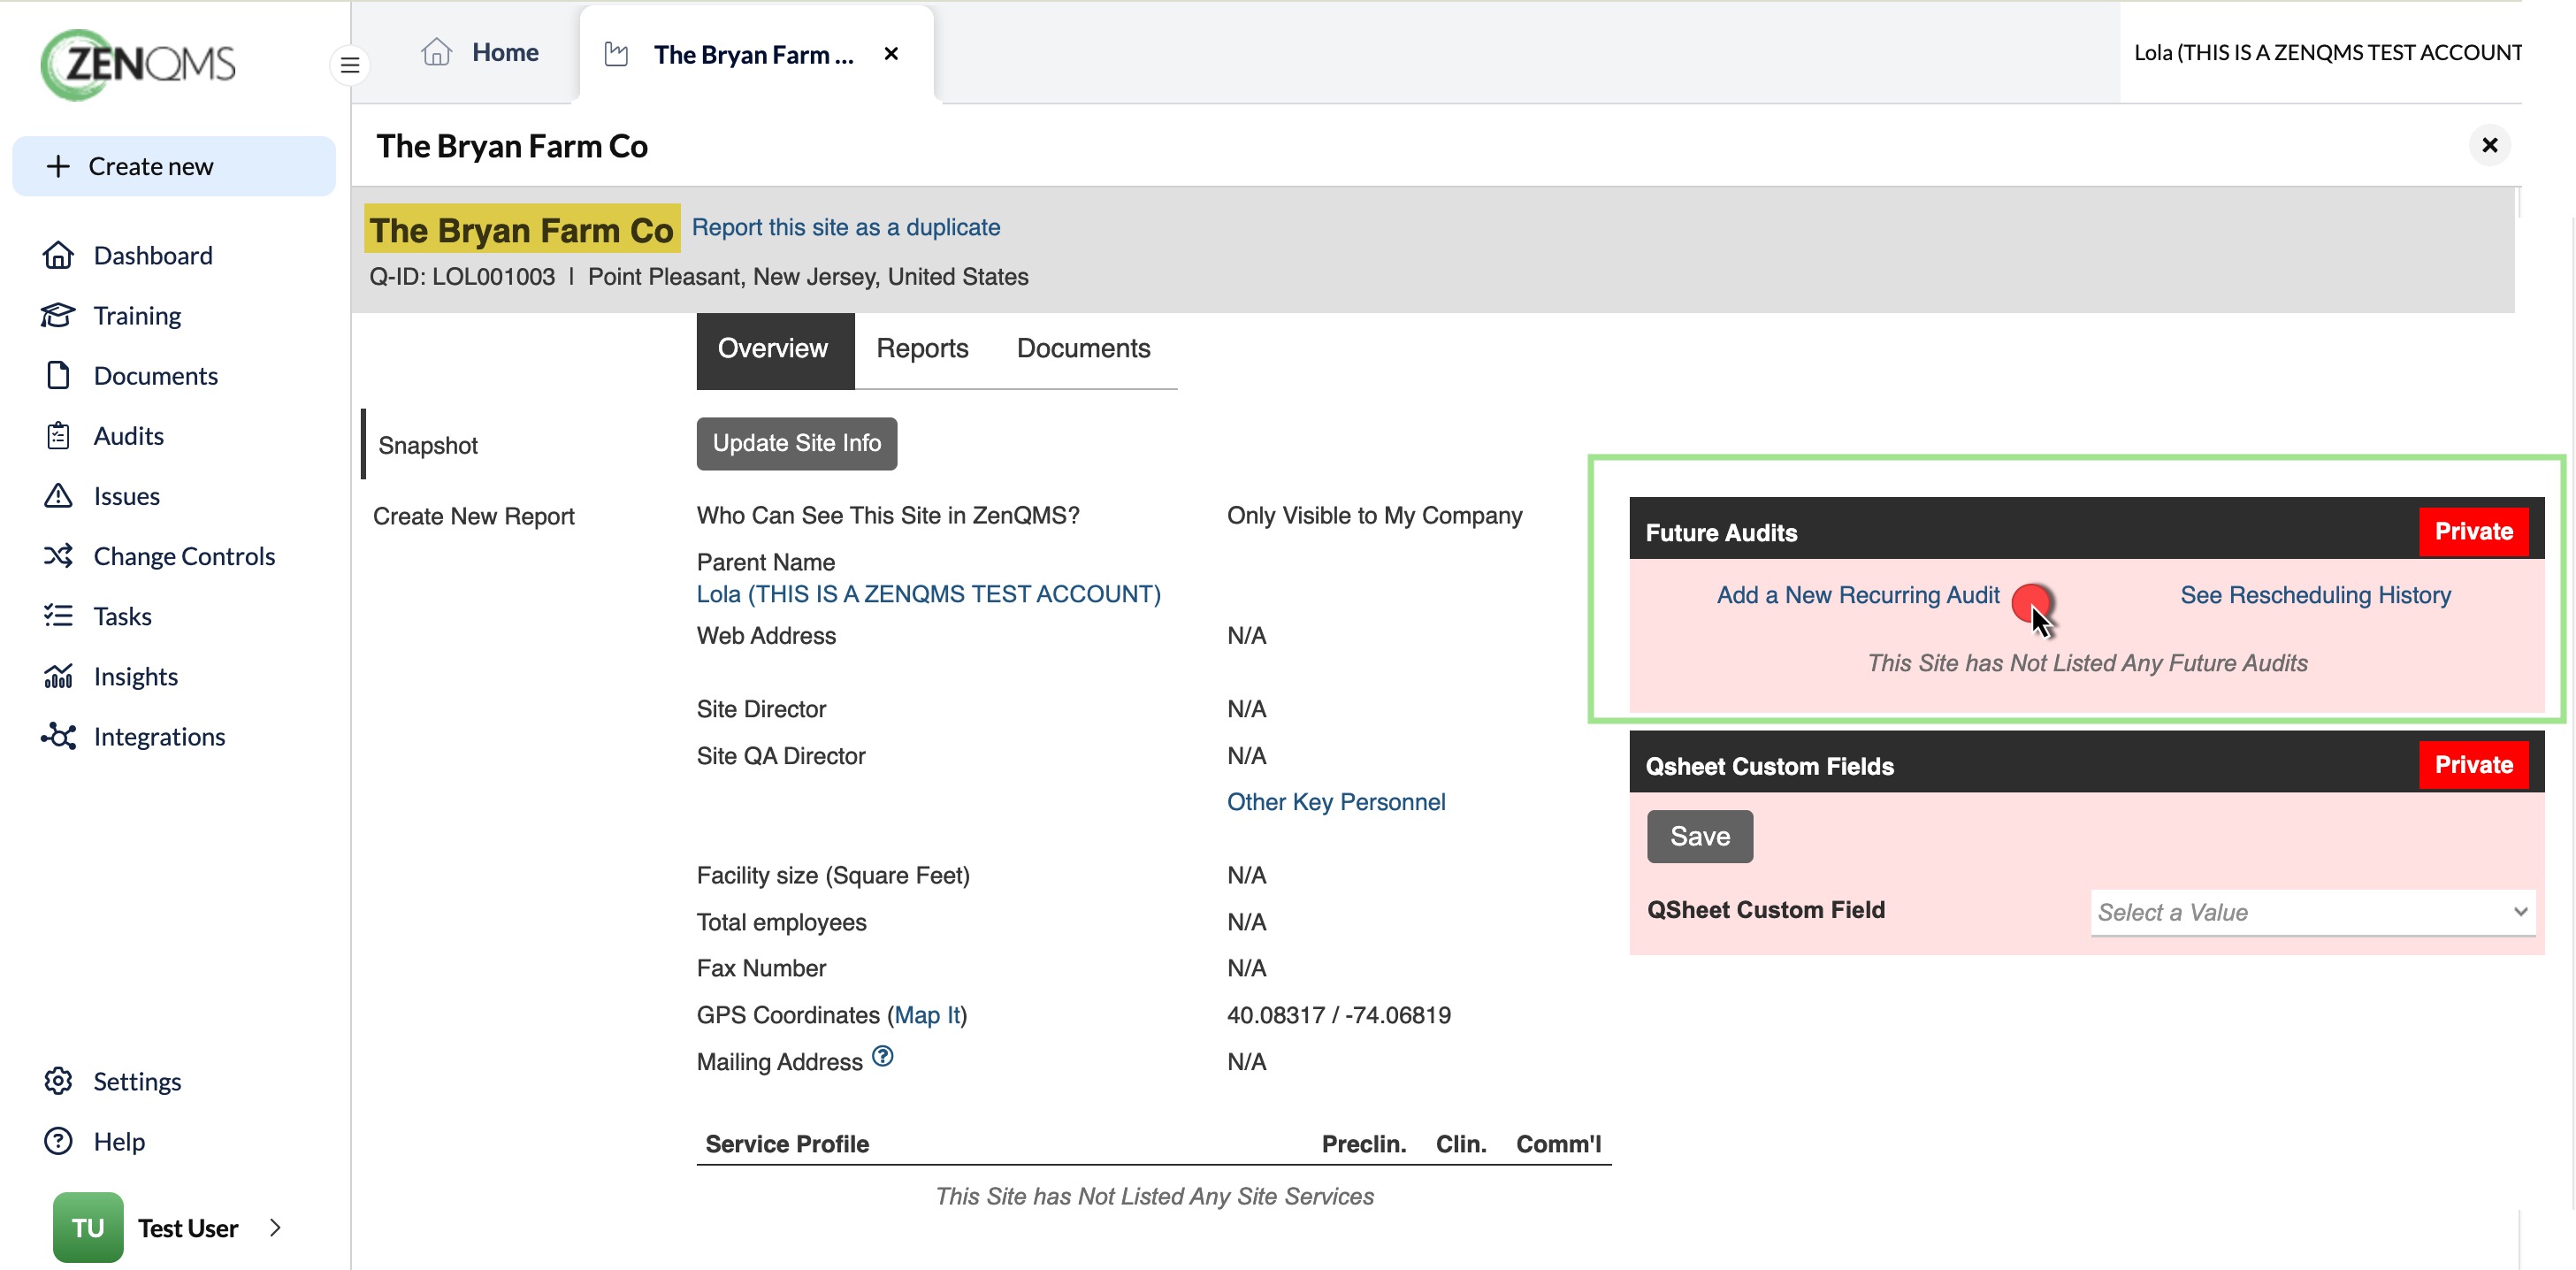Open Help in sidebar
The width and height of the screenshot is (2576, 1270).
119,1141
